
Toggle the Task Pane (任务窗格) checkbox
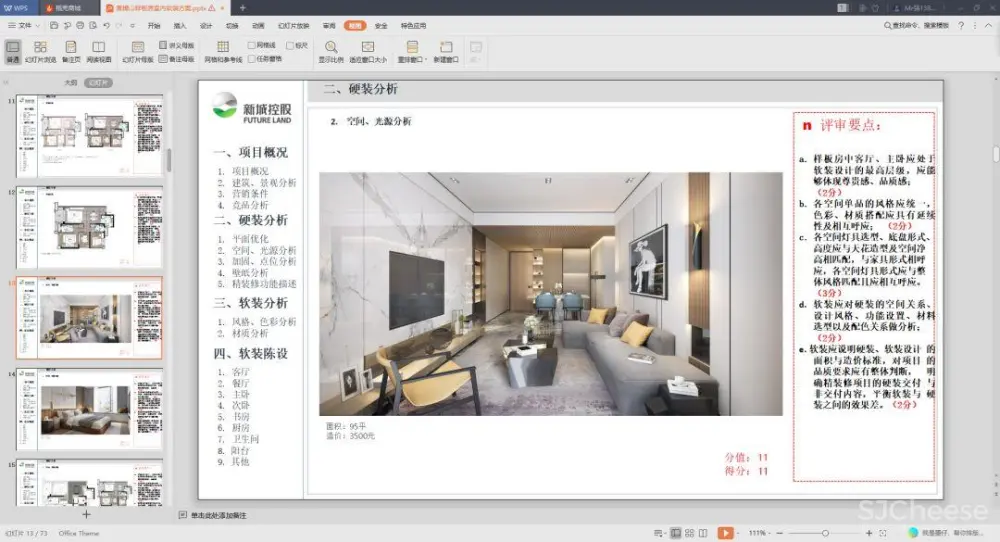point(252,58)
